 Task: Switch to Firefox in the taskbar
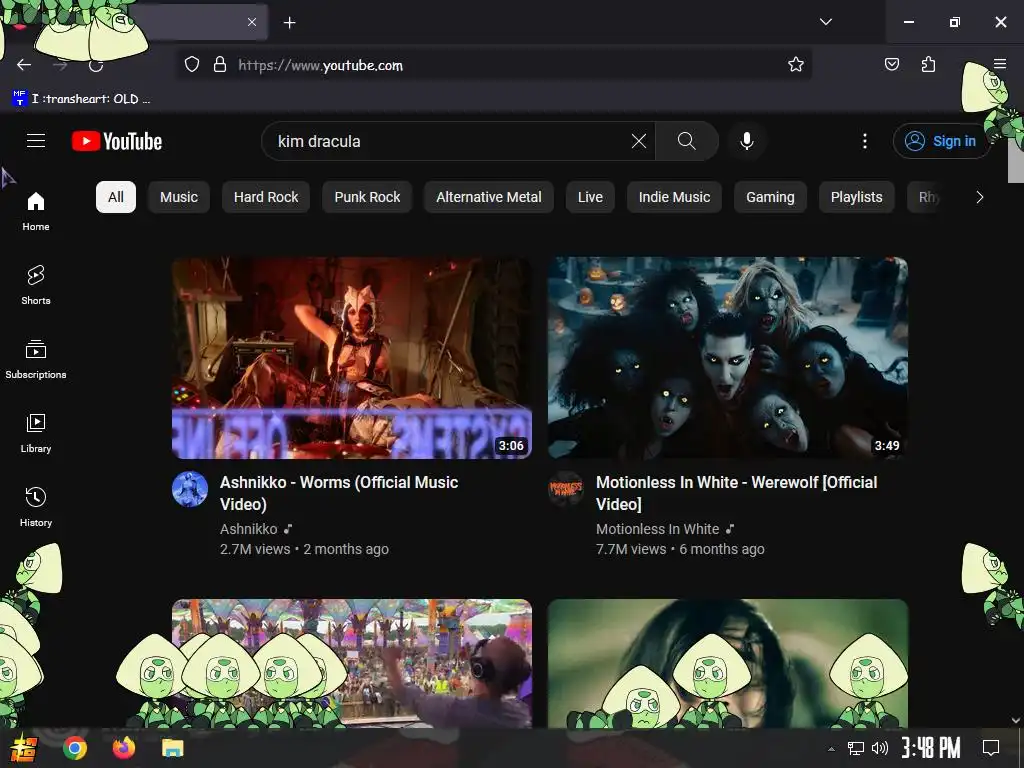click(123, 748)
